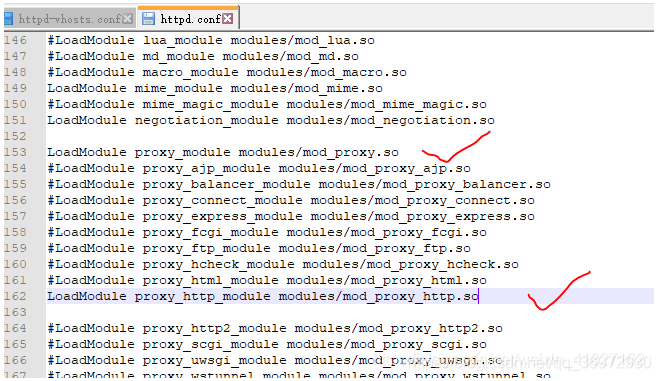Close the httpd.conf tab
Screen dimensions: 661x381
click(x=228, y=19)
